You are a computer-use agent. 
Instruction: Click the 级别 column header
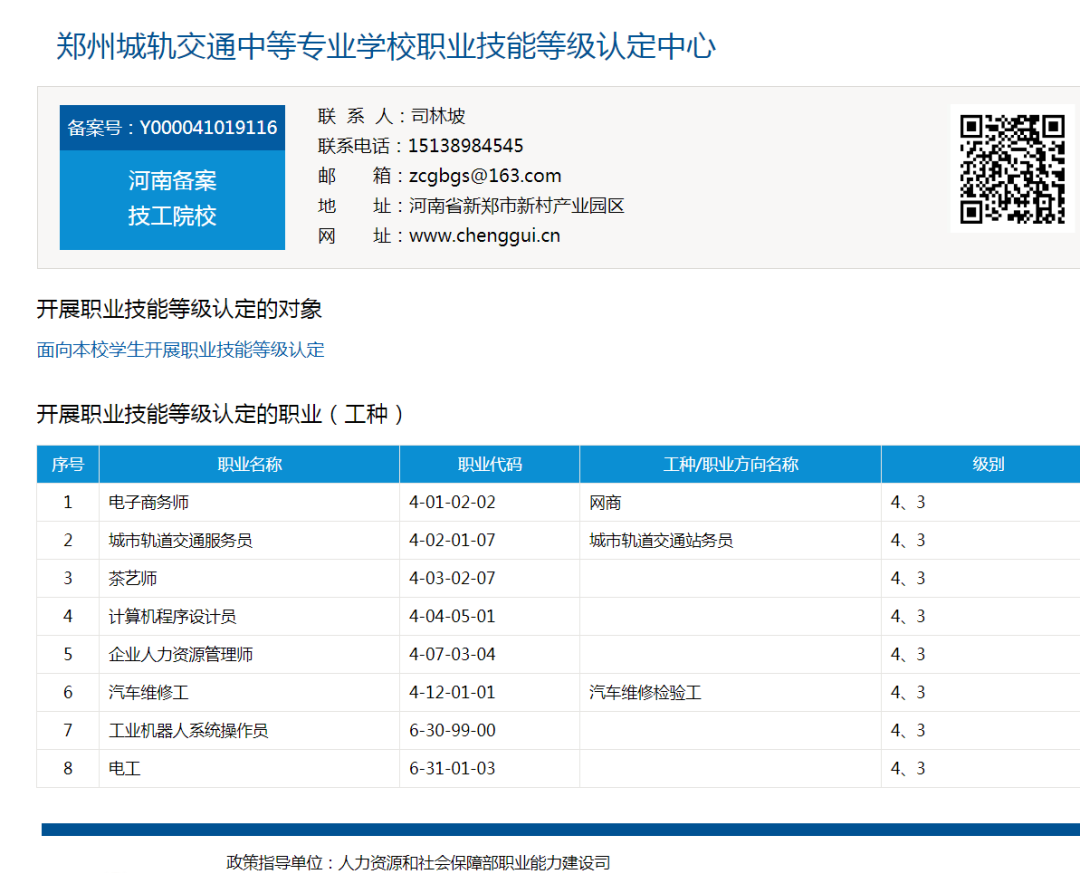pos(988,464)
